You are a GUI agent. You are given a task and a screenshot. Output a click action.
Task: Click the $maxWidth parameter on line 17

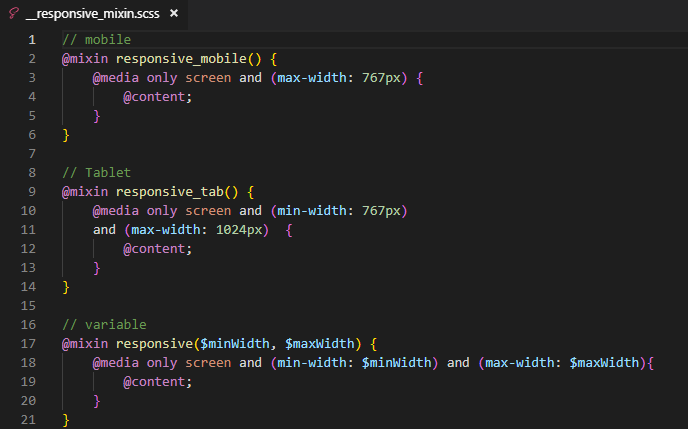[319, 344]
